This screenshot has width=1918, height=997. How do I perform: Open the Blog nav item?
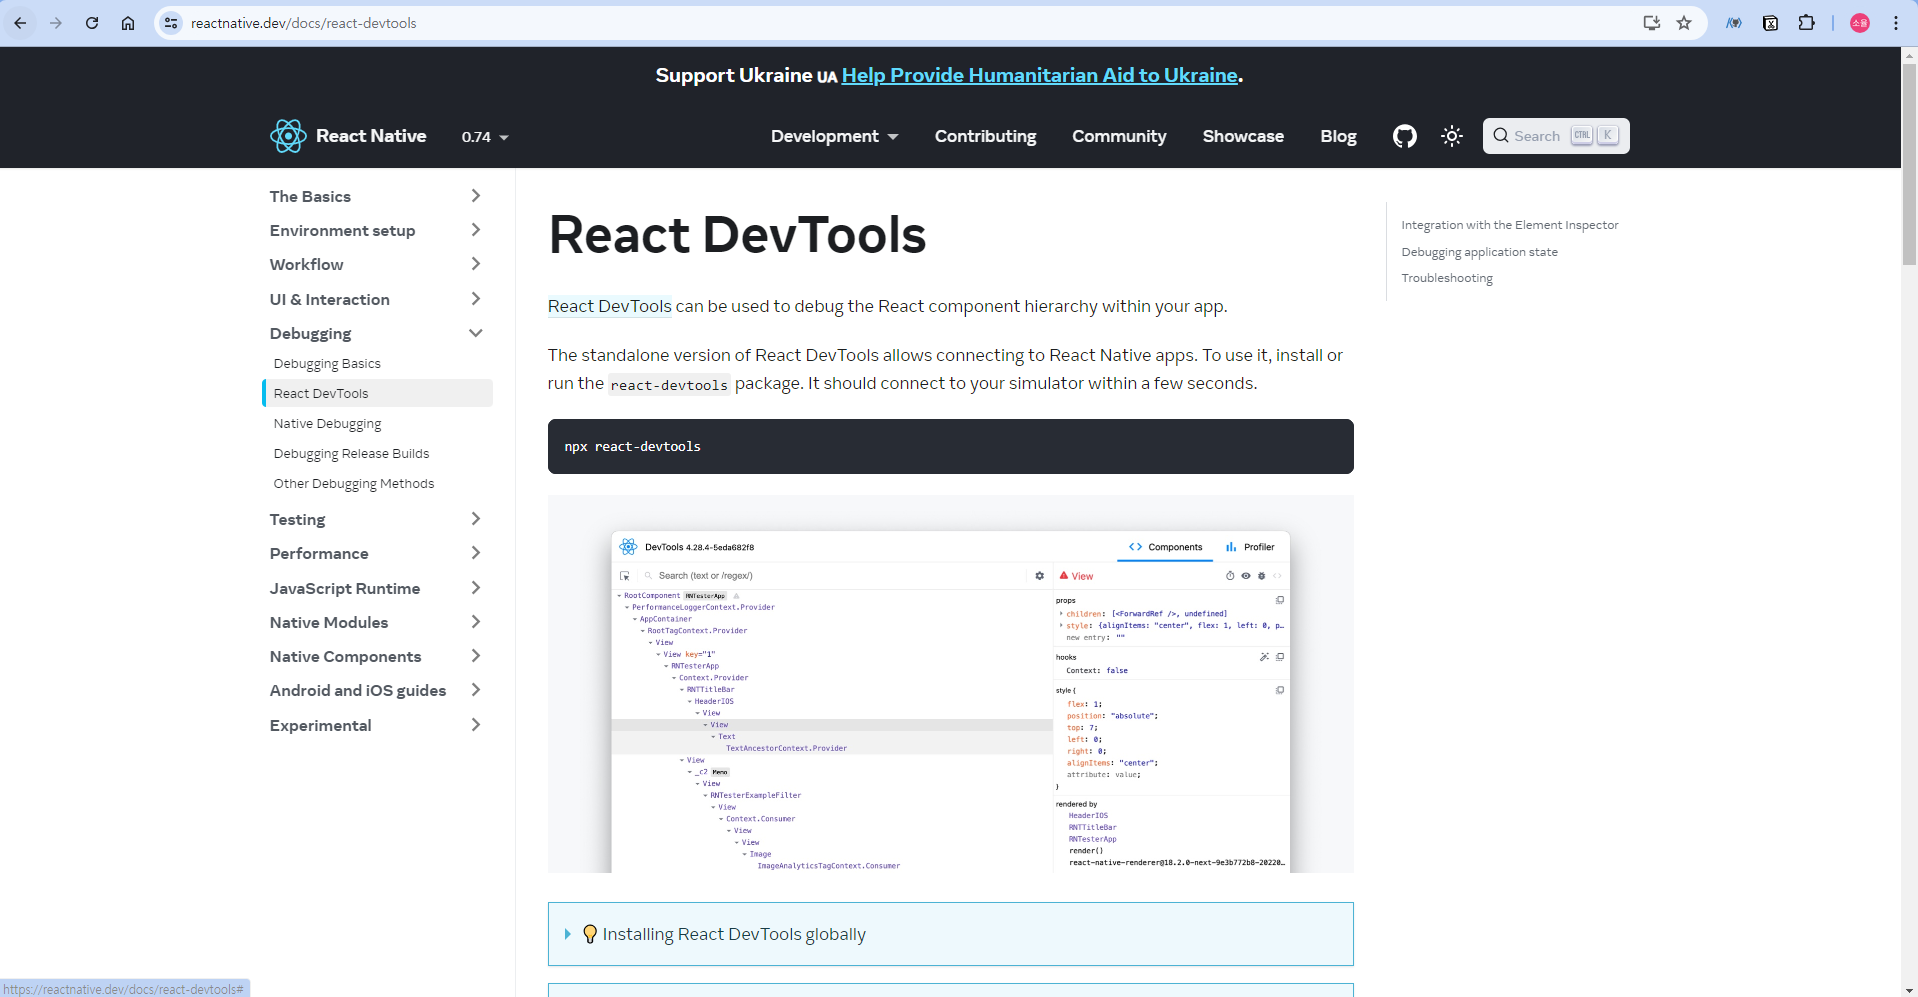point(1338,136)
